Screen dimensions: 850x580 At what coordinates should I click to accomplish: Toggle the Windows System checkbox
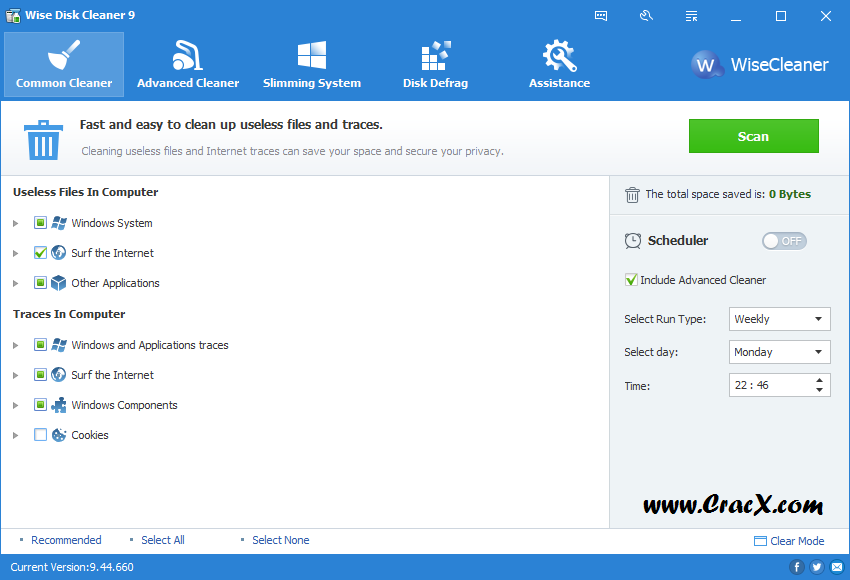tap(40, 223)
